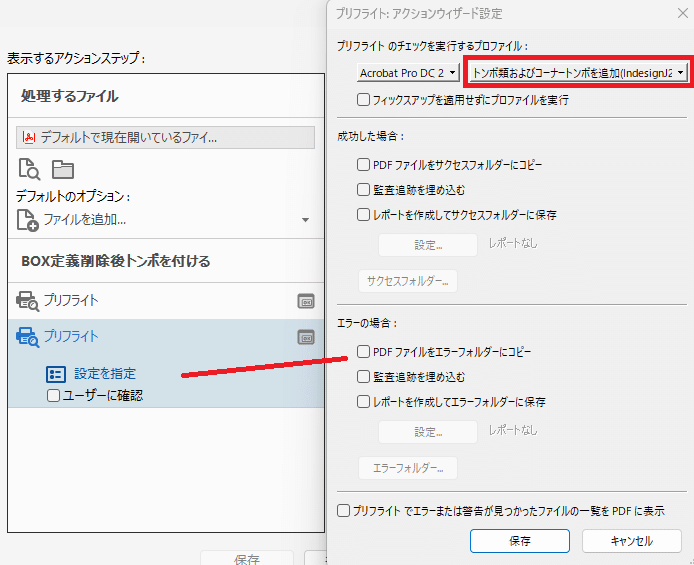The image size is (694, 565).
Task: Click レポートなし text under エラーの場合
Action: coord(513,430)
